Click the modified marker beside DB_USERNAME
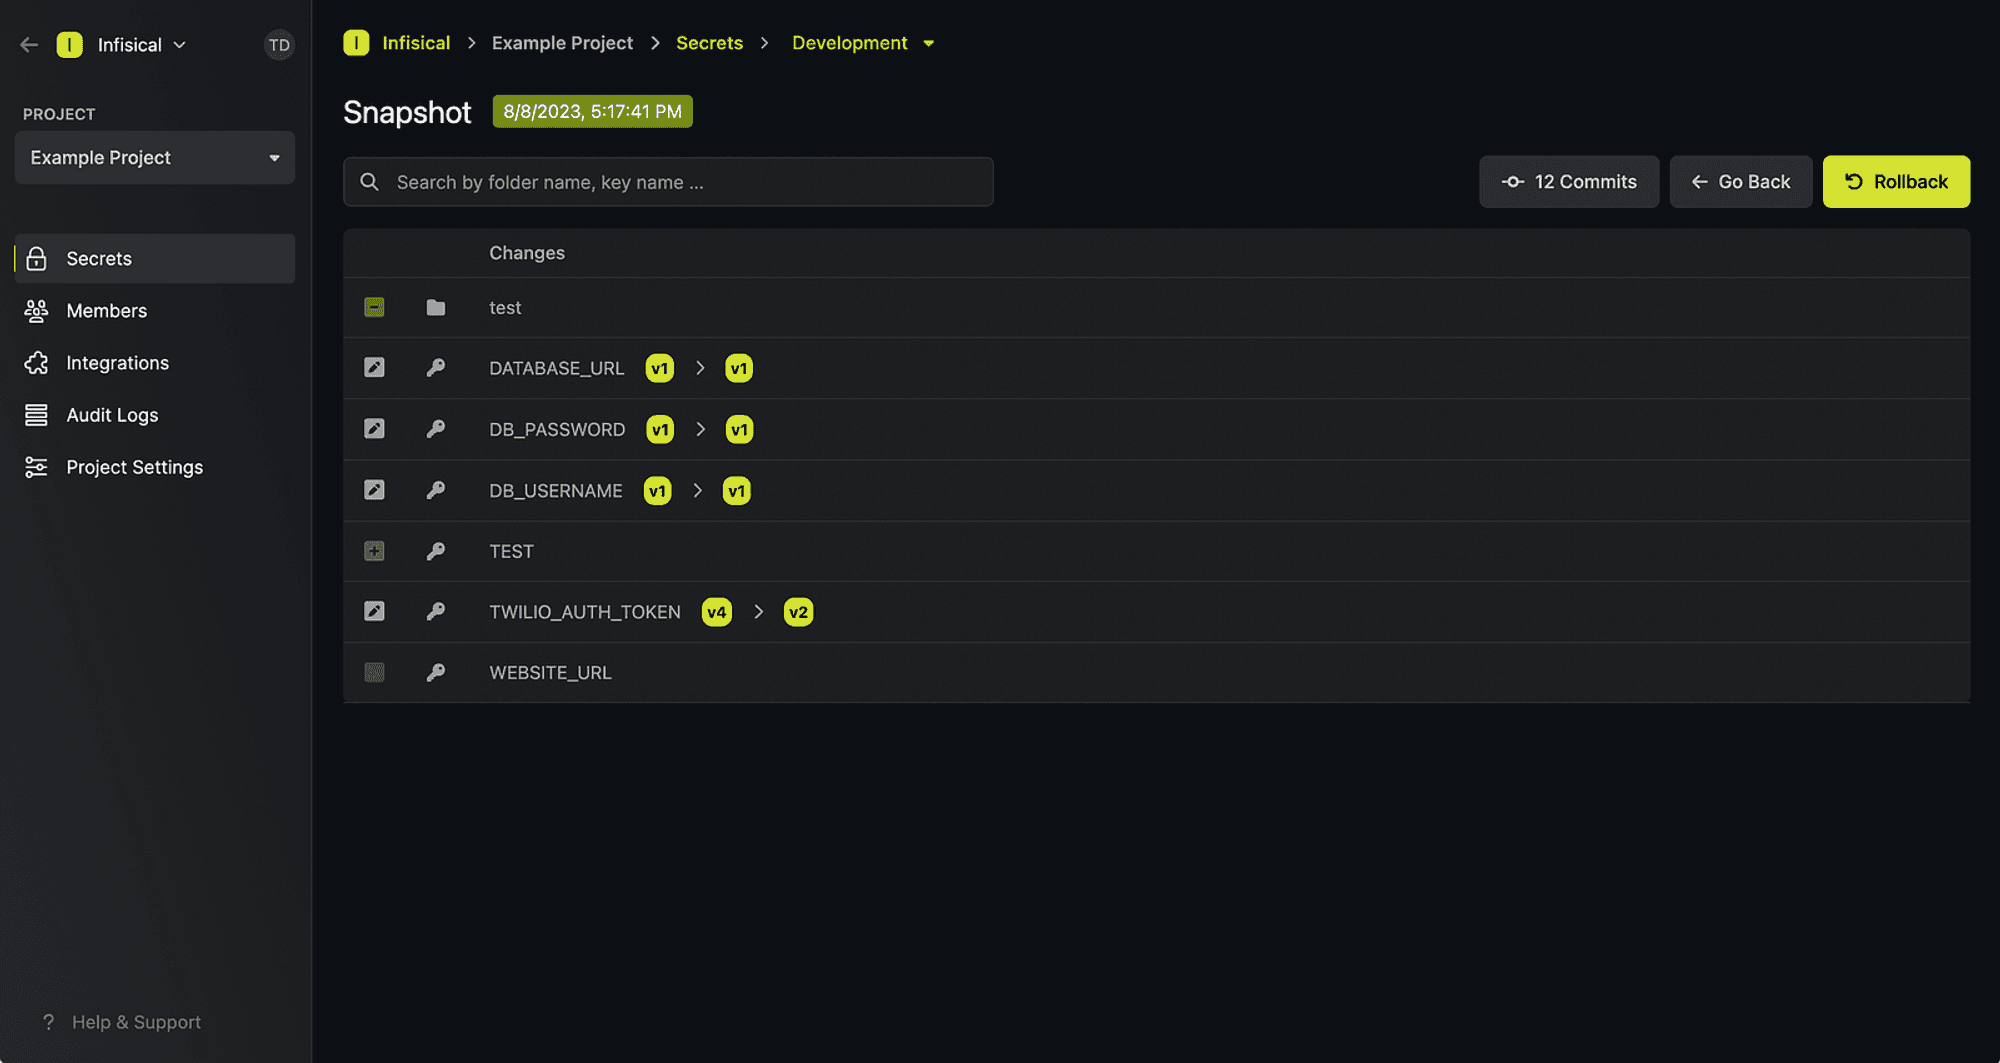Viewport: 2000px width, 1063px height. (374, 490)
